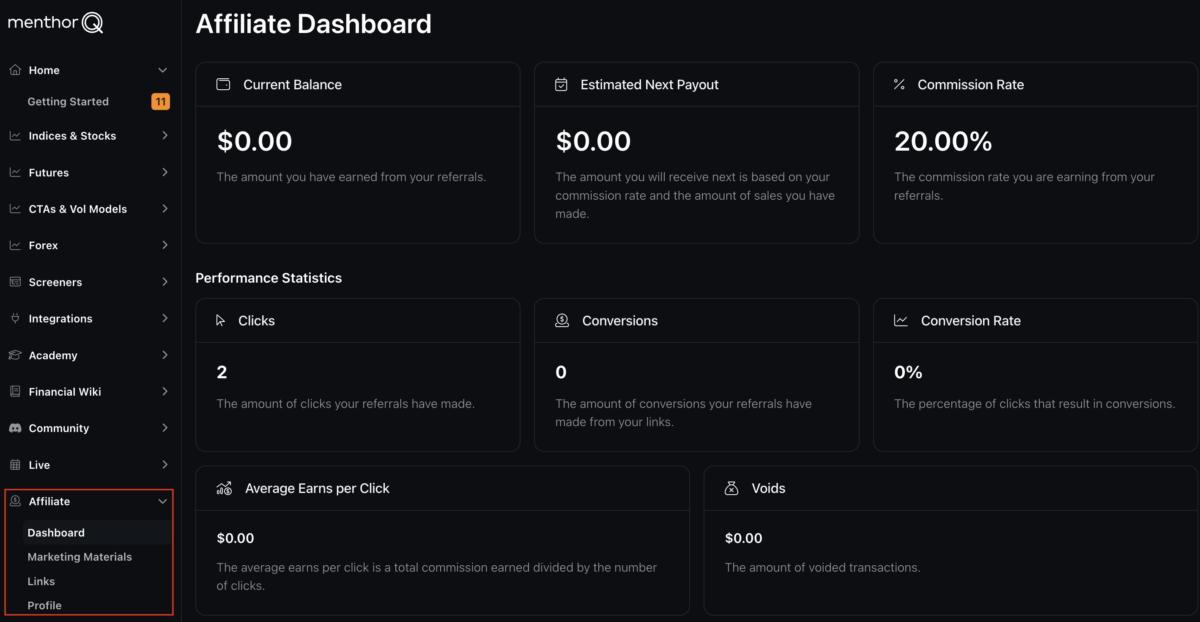The image size is (1200, 622).
Task: Click the Conversion Rate chart icon
Action: coord(901,320)
